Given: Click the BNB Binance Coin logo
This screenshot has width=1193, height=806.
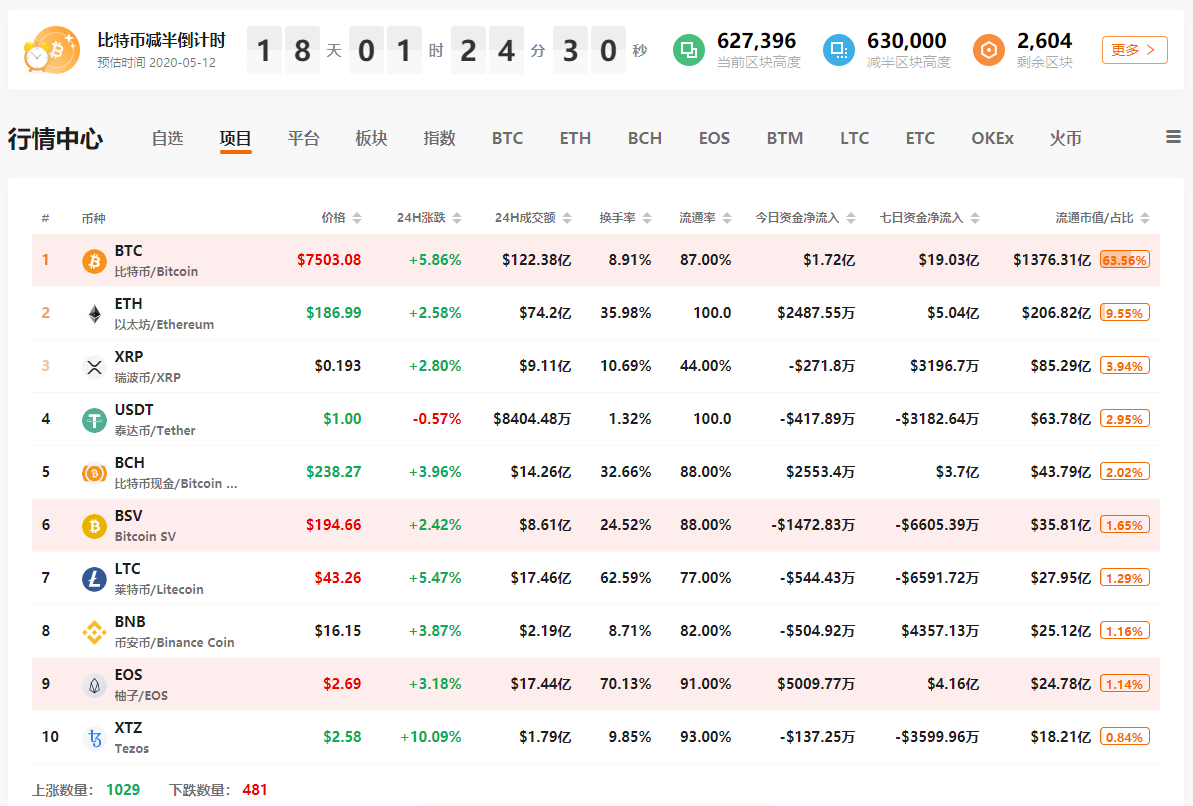Looking at the screenshot, I should 94,632.
